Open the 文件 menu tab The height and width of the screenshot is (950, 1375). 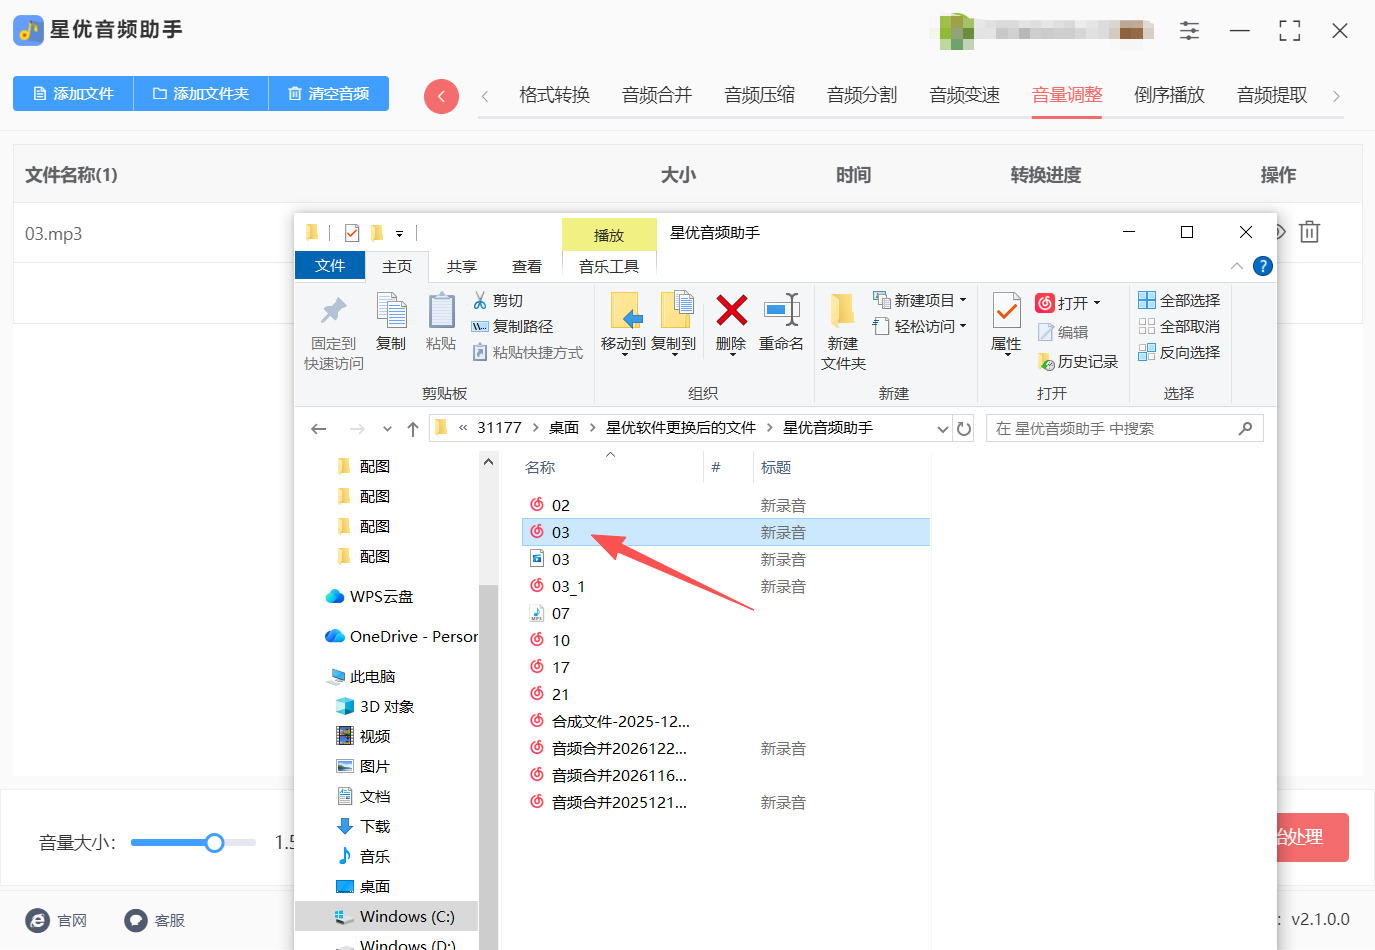(330, 265)
